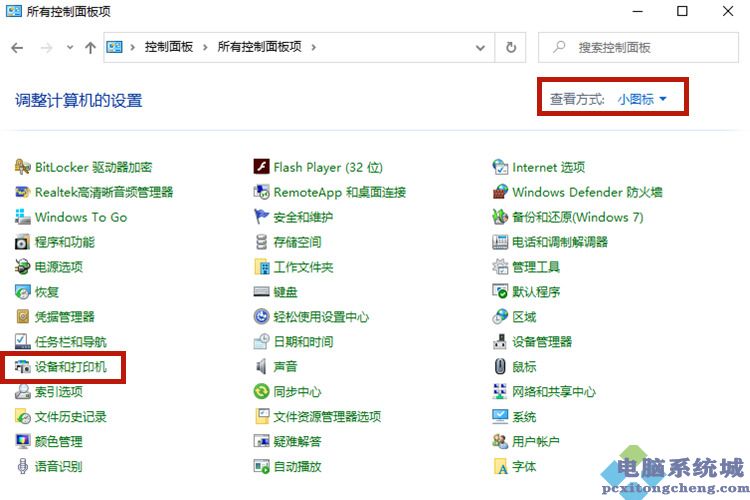750x500 pixels.
Task: Click the search magnifier icon
Action: [x=559, y=47]
